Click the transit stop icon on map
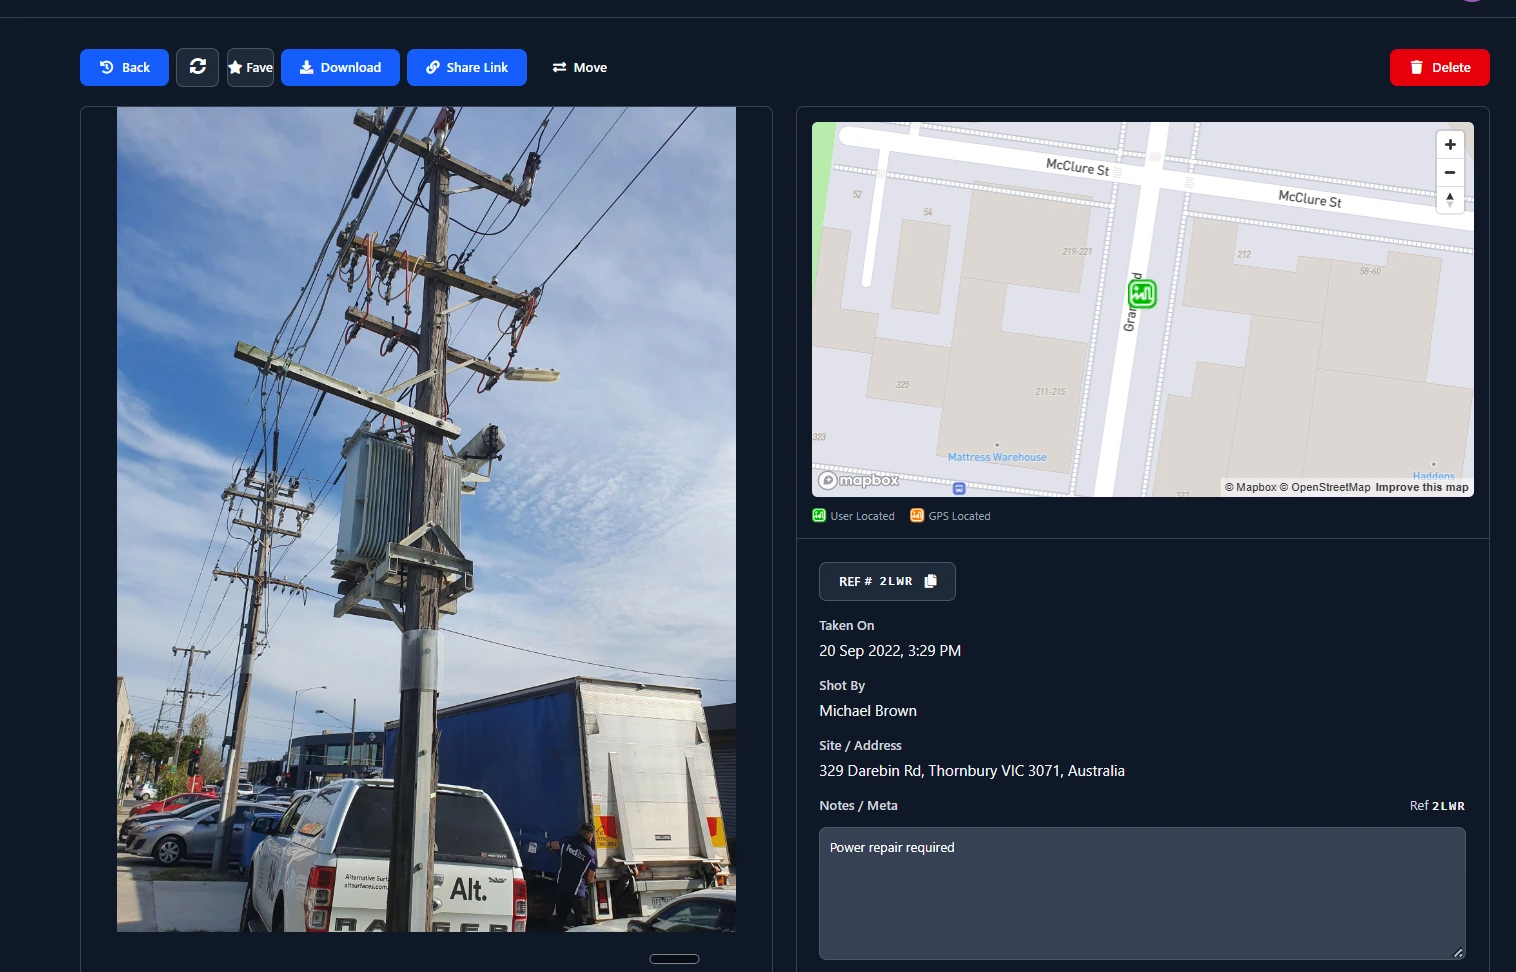Image resolution: width=1516 pixels, height=972 pixels. click(959, 488)
